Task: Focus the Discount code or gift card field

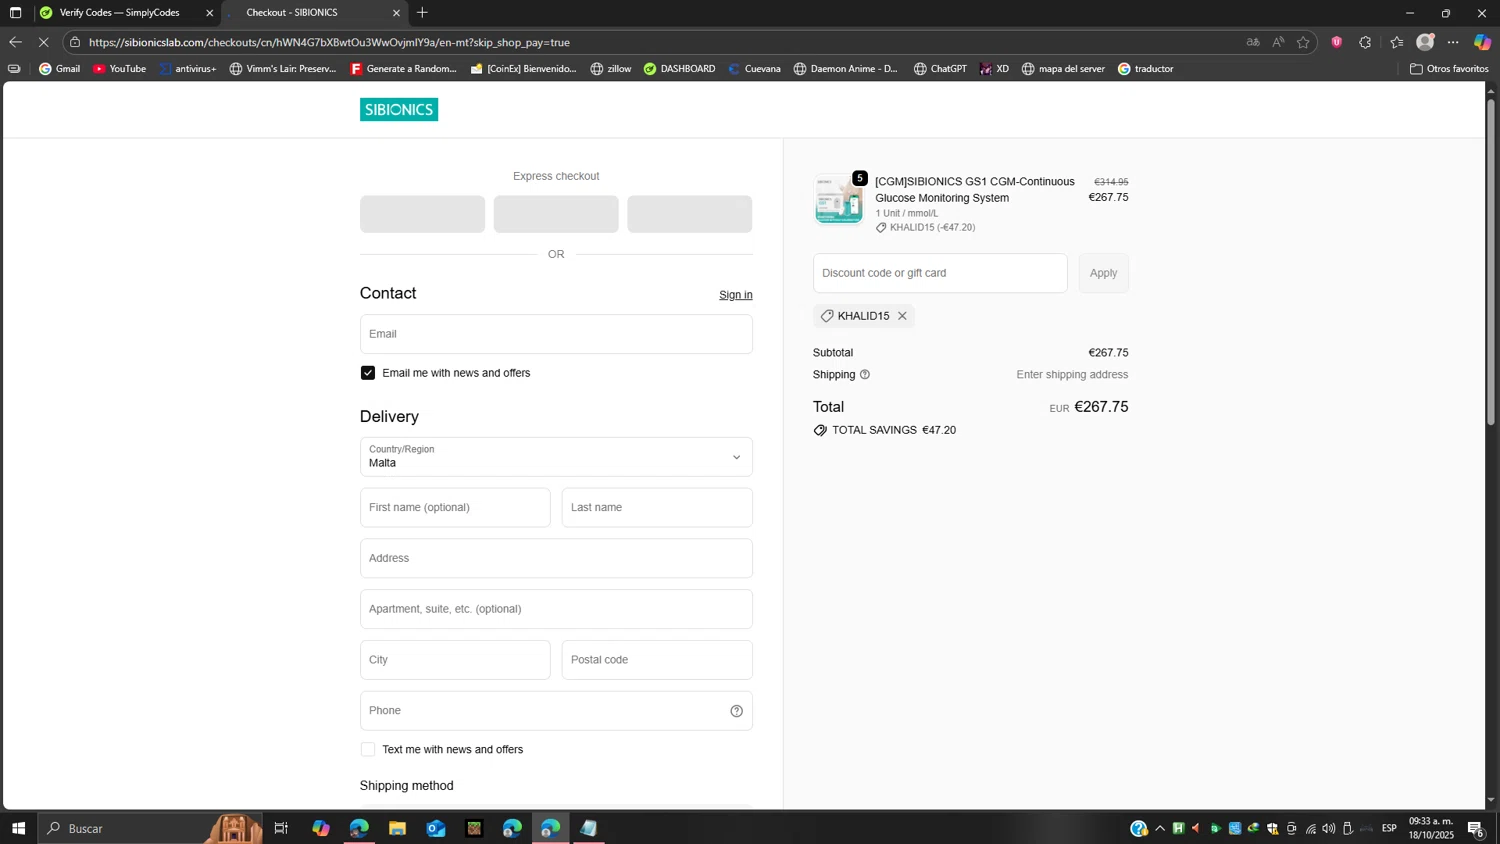Action: (940, 273)
